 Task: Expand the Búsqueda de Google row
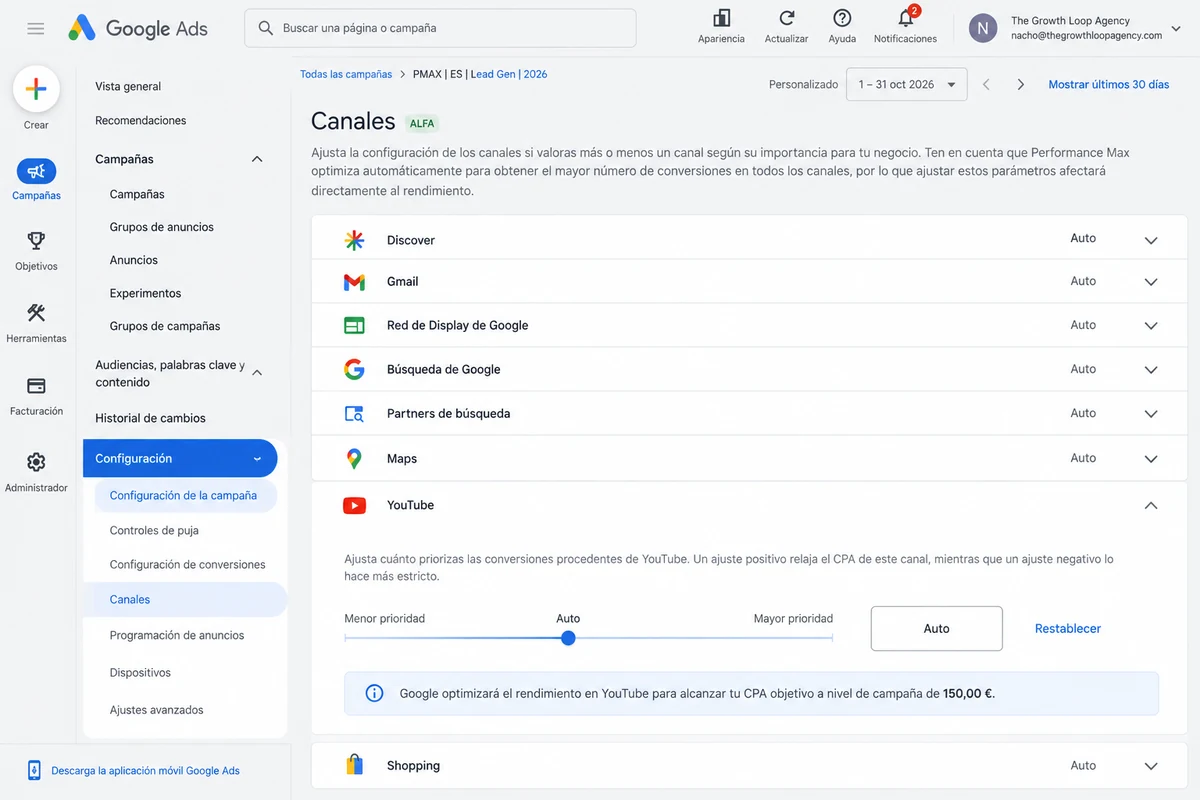pyautogui.click(x=1151, y=370)
